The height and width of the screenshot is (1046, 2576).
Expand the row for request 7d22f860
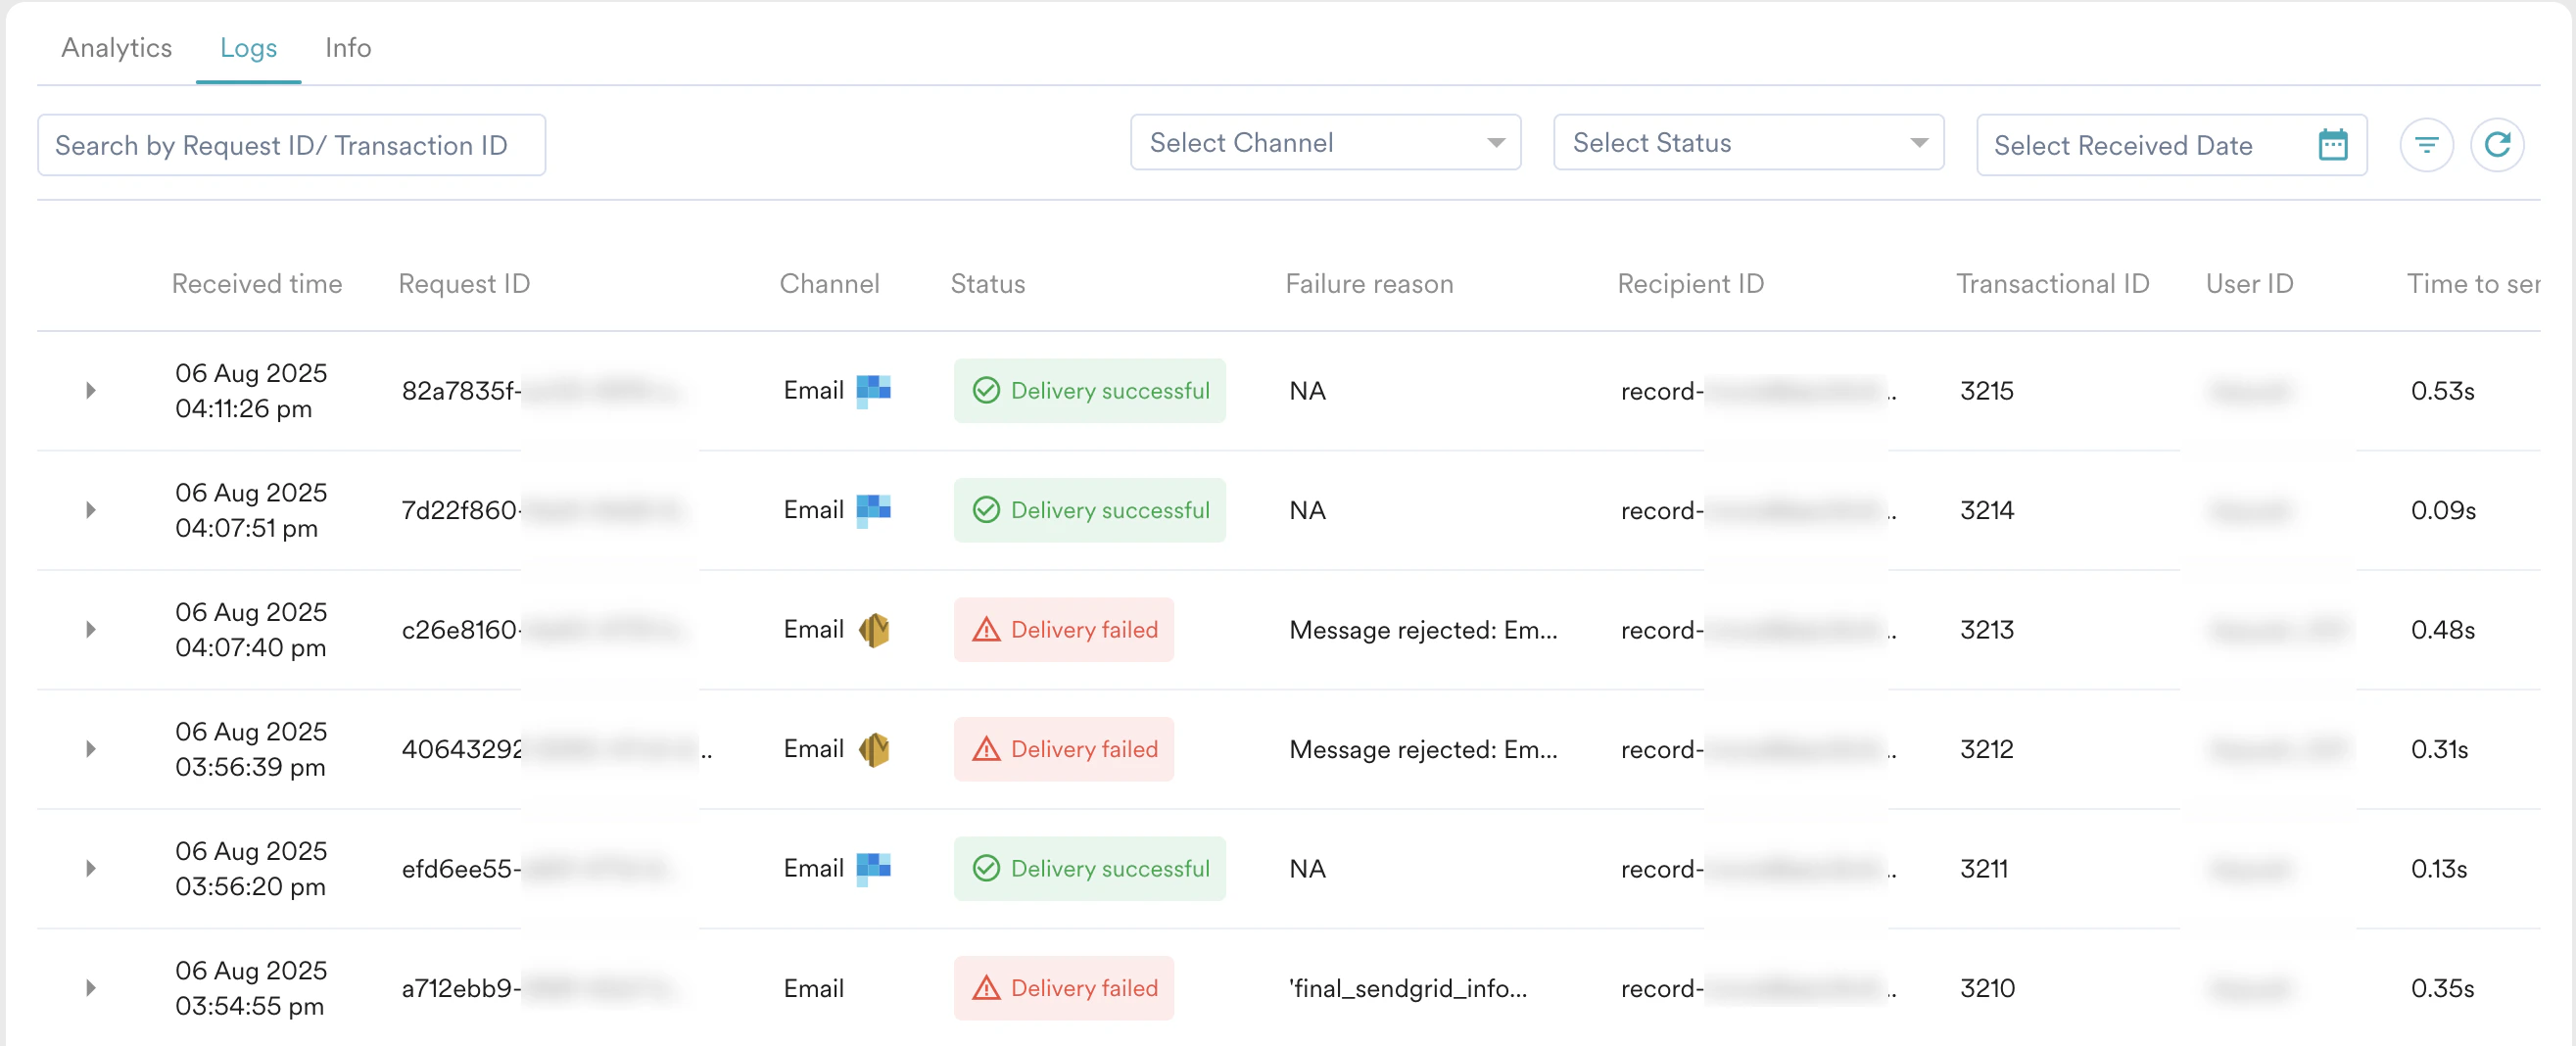(91, 510)
